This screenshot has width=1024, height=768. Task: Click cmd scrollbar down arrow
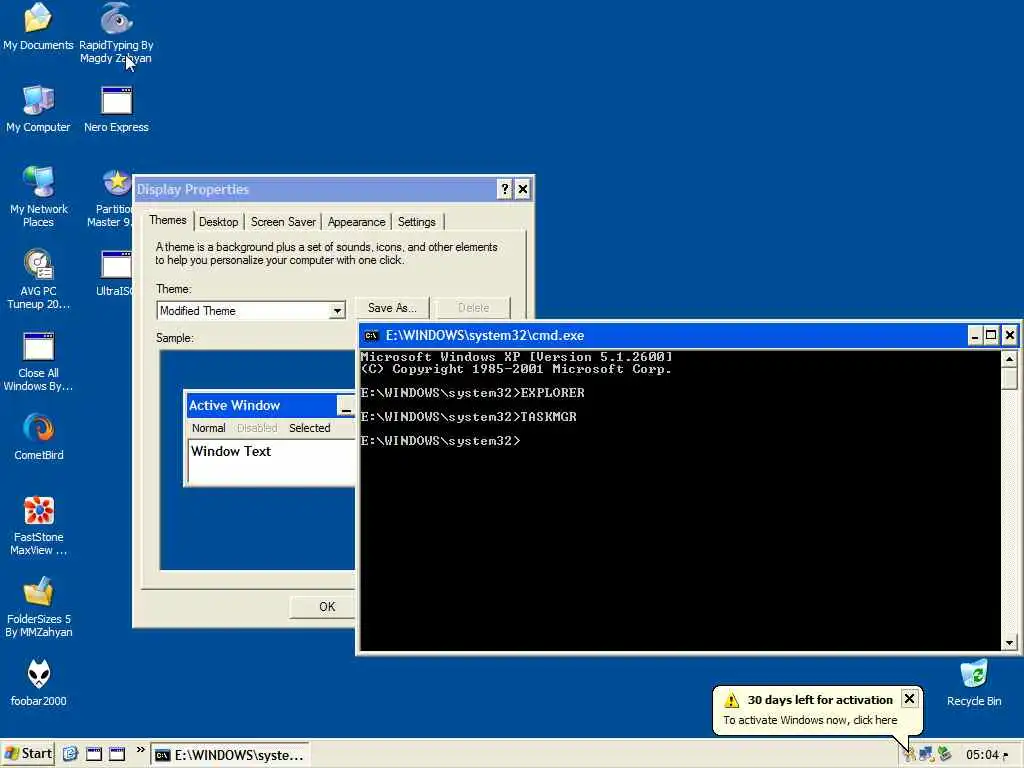tap(1010, 643)
